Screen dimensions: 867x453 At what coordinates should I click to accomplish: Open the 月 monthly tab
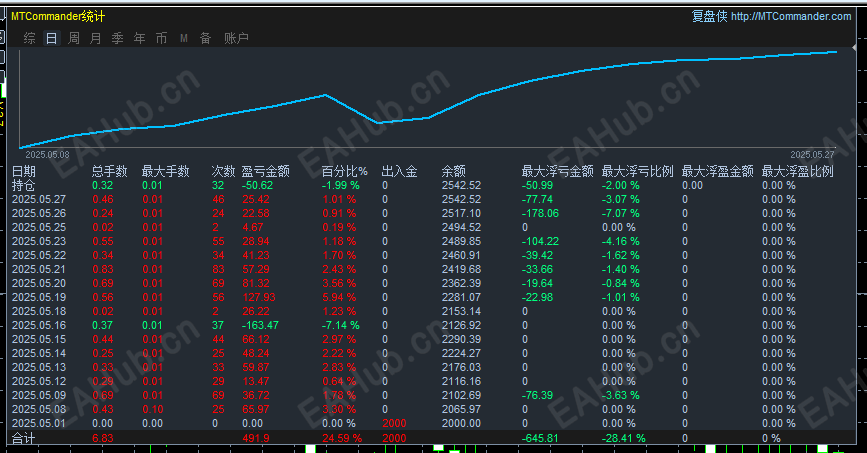96,38
